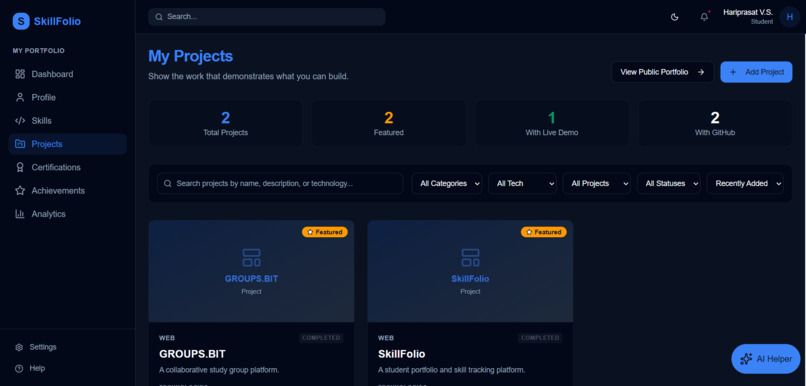This screenshot has height=386, width=806.
Task: Open notifications via the bell icon
Action: 704,17
